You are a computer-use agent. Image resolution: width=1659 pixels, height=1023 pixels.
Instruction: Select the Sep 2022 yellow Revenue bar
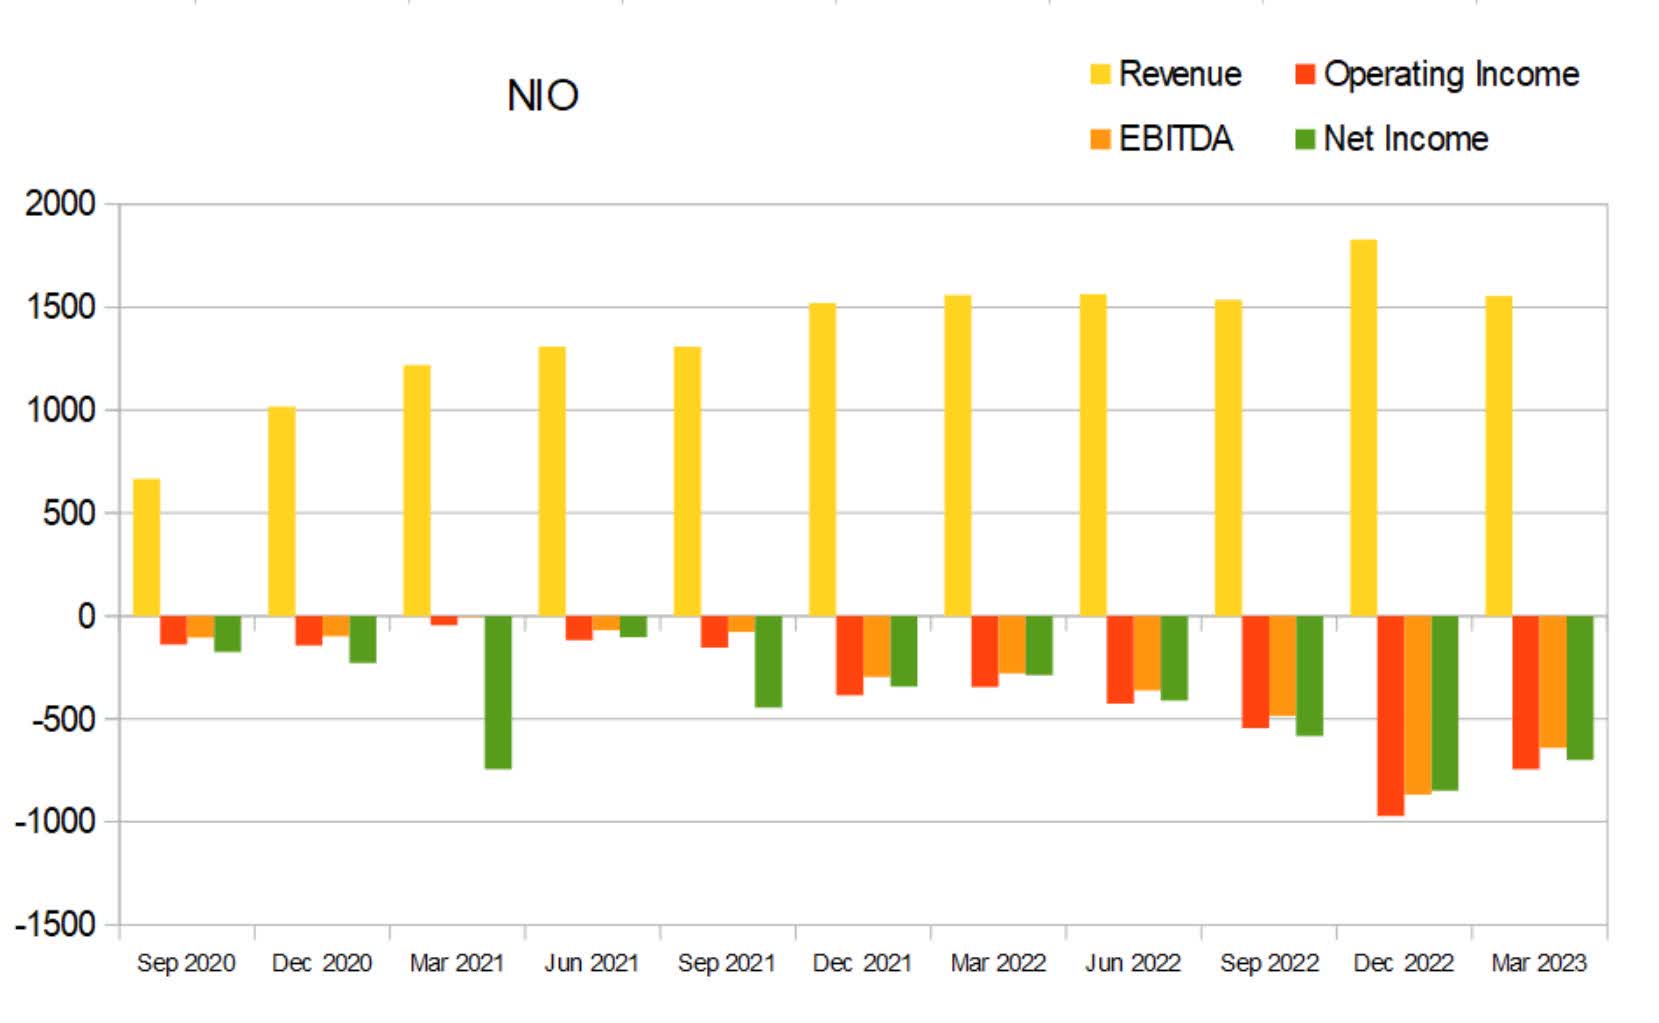point(1228,458)
